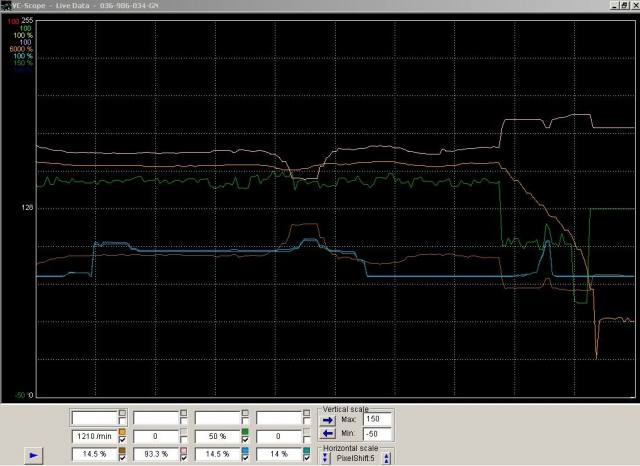Click the play arrow button at bottom left
640x466 pixels.
pos(35,454)
